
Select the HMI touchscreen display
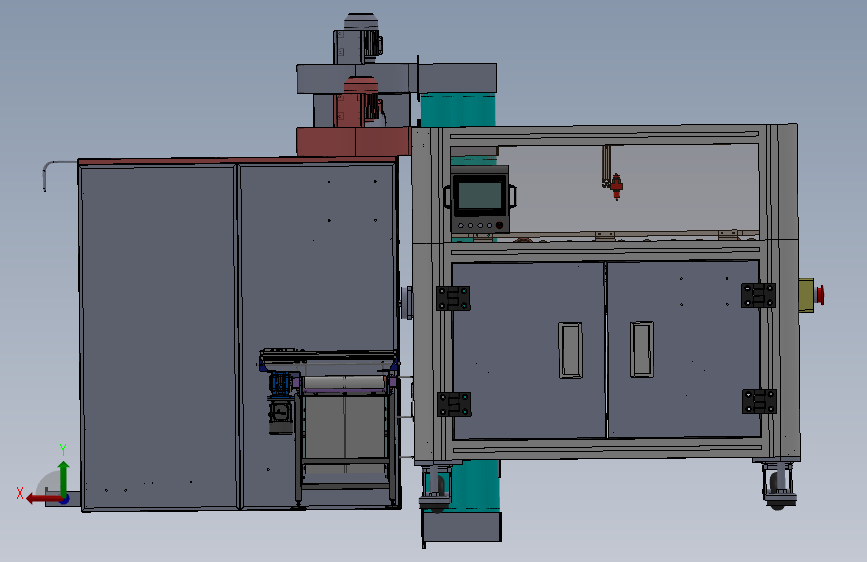479,196
